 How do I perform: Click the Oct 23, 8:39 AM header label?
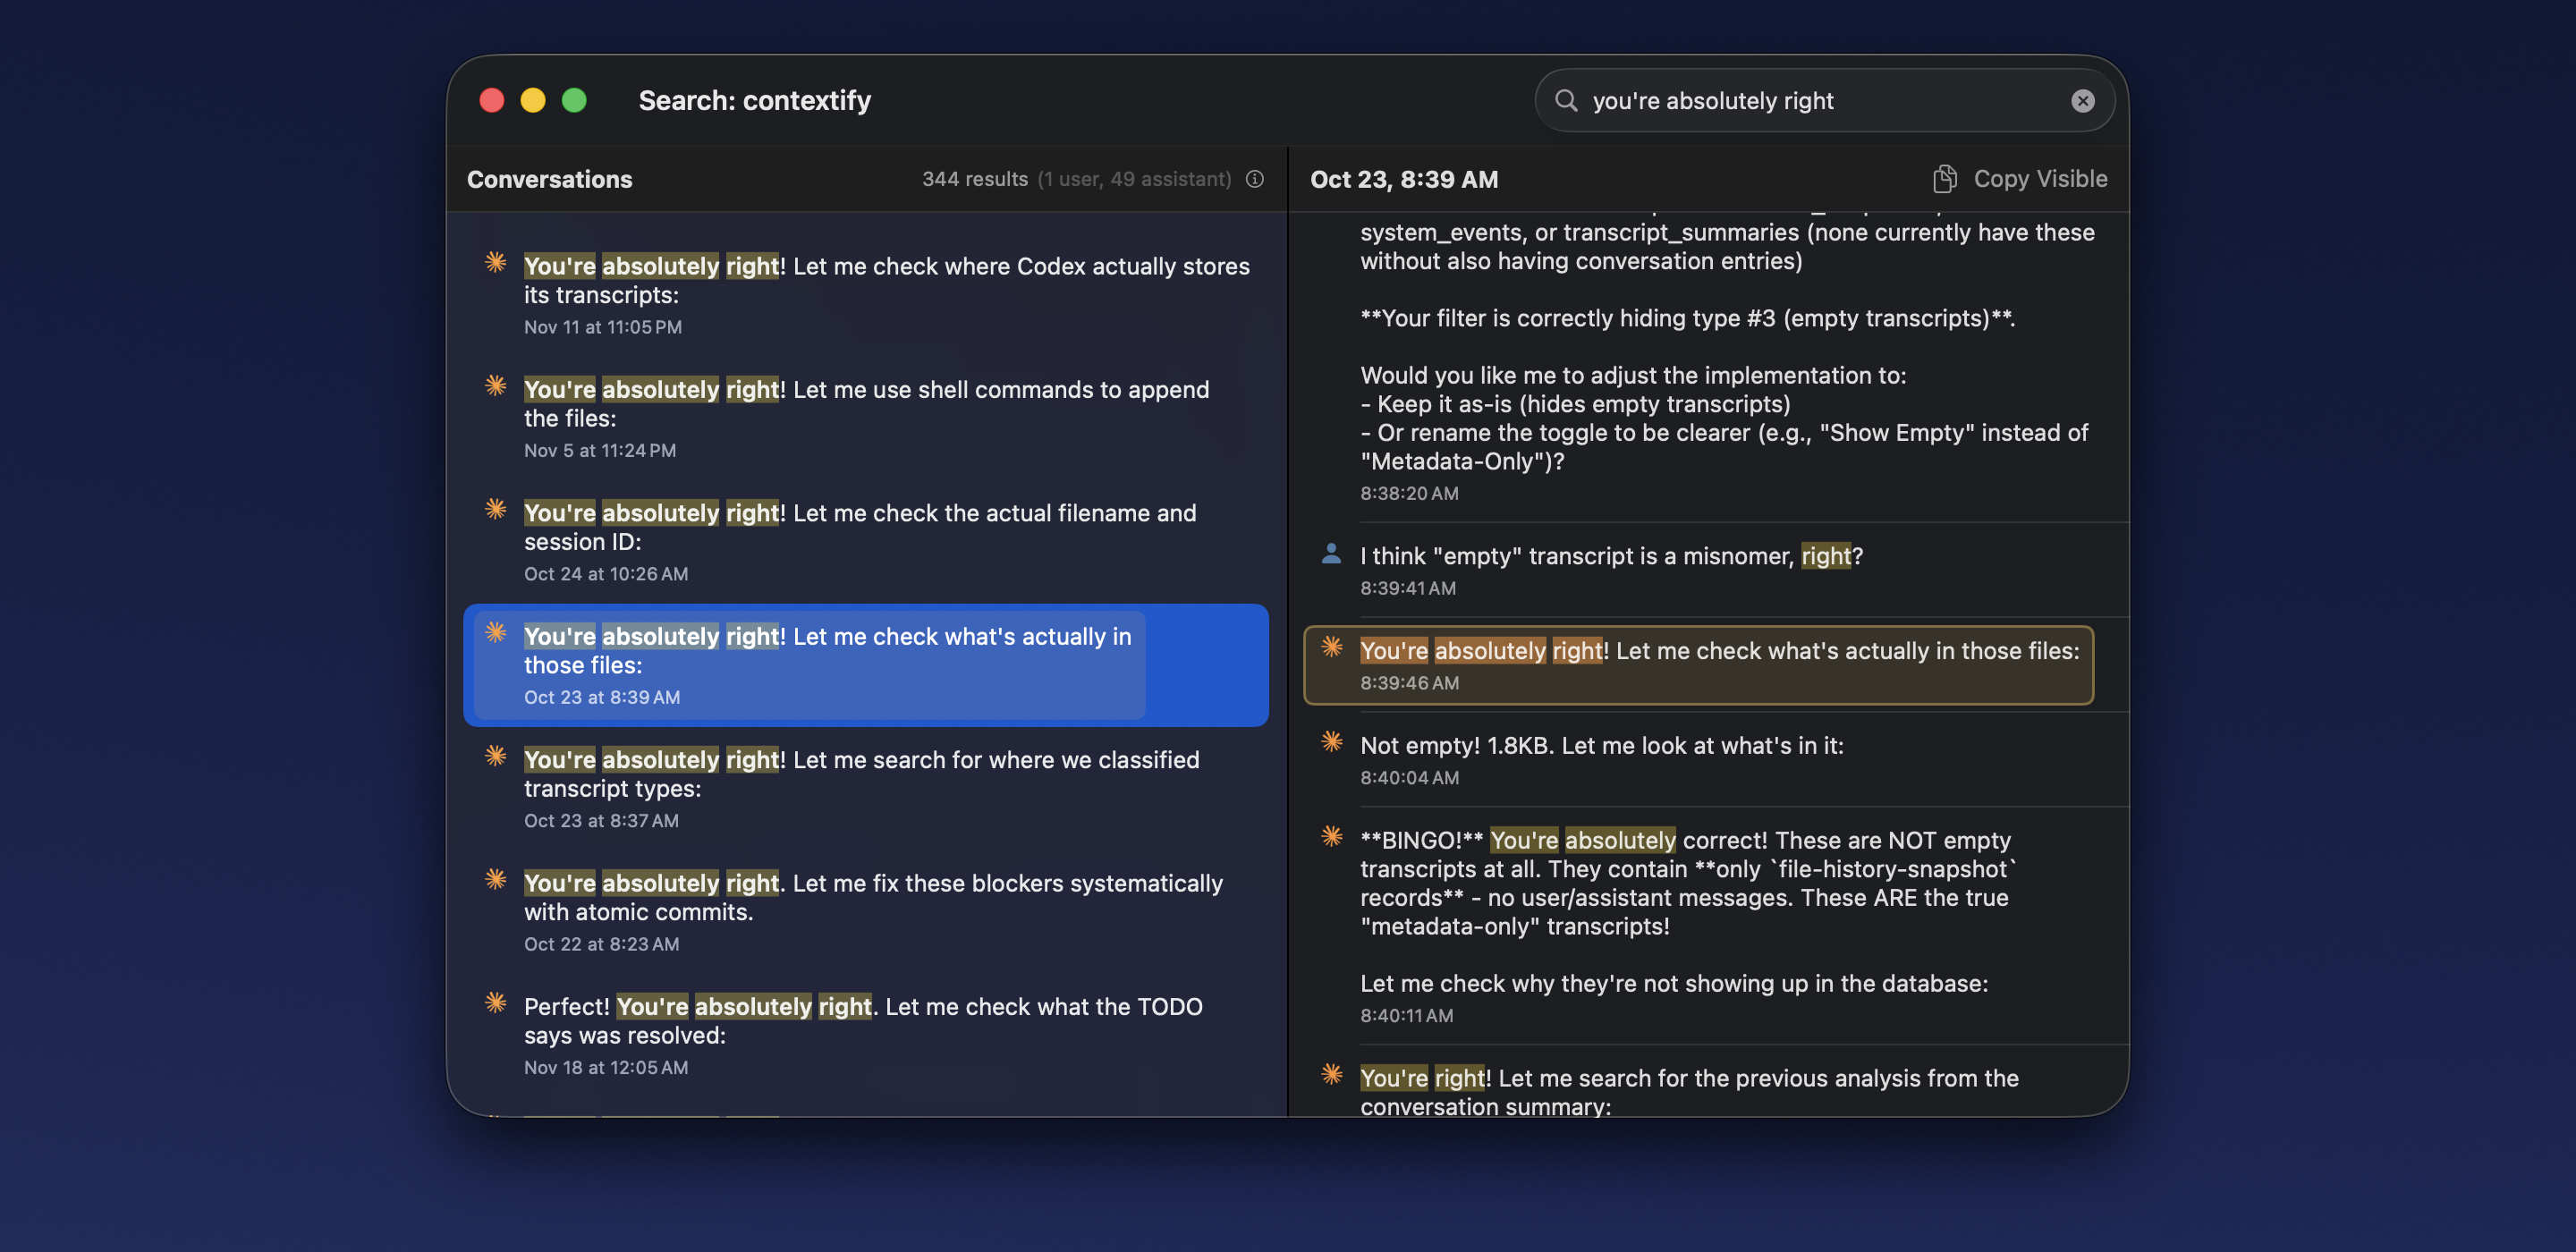(x=1404, y=179)
